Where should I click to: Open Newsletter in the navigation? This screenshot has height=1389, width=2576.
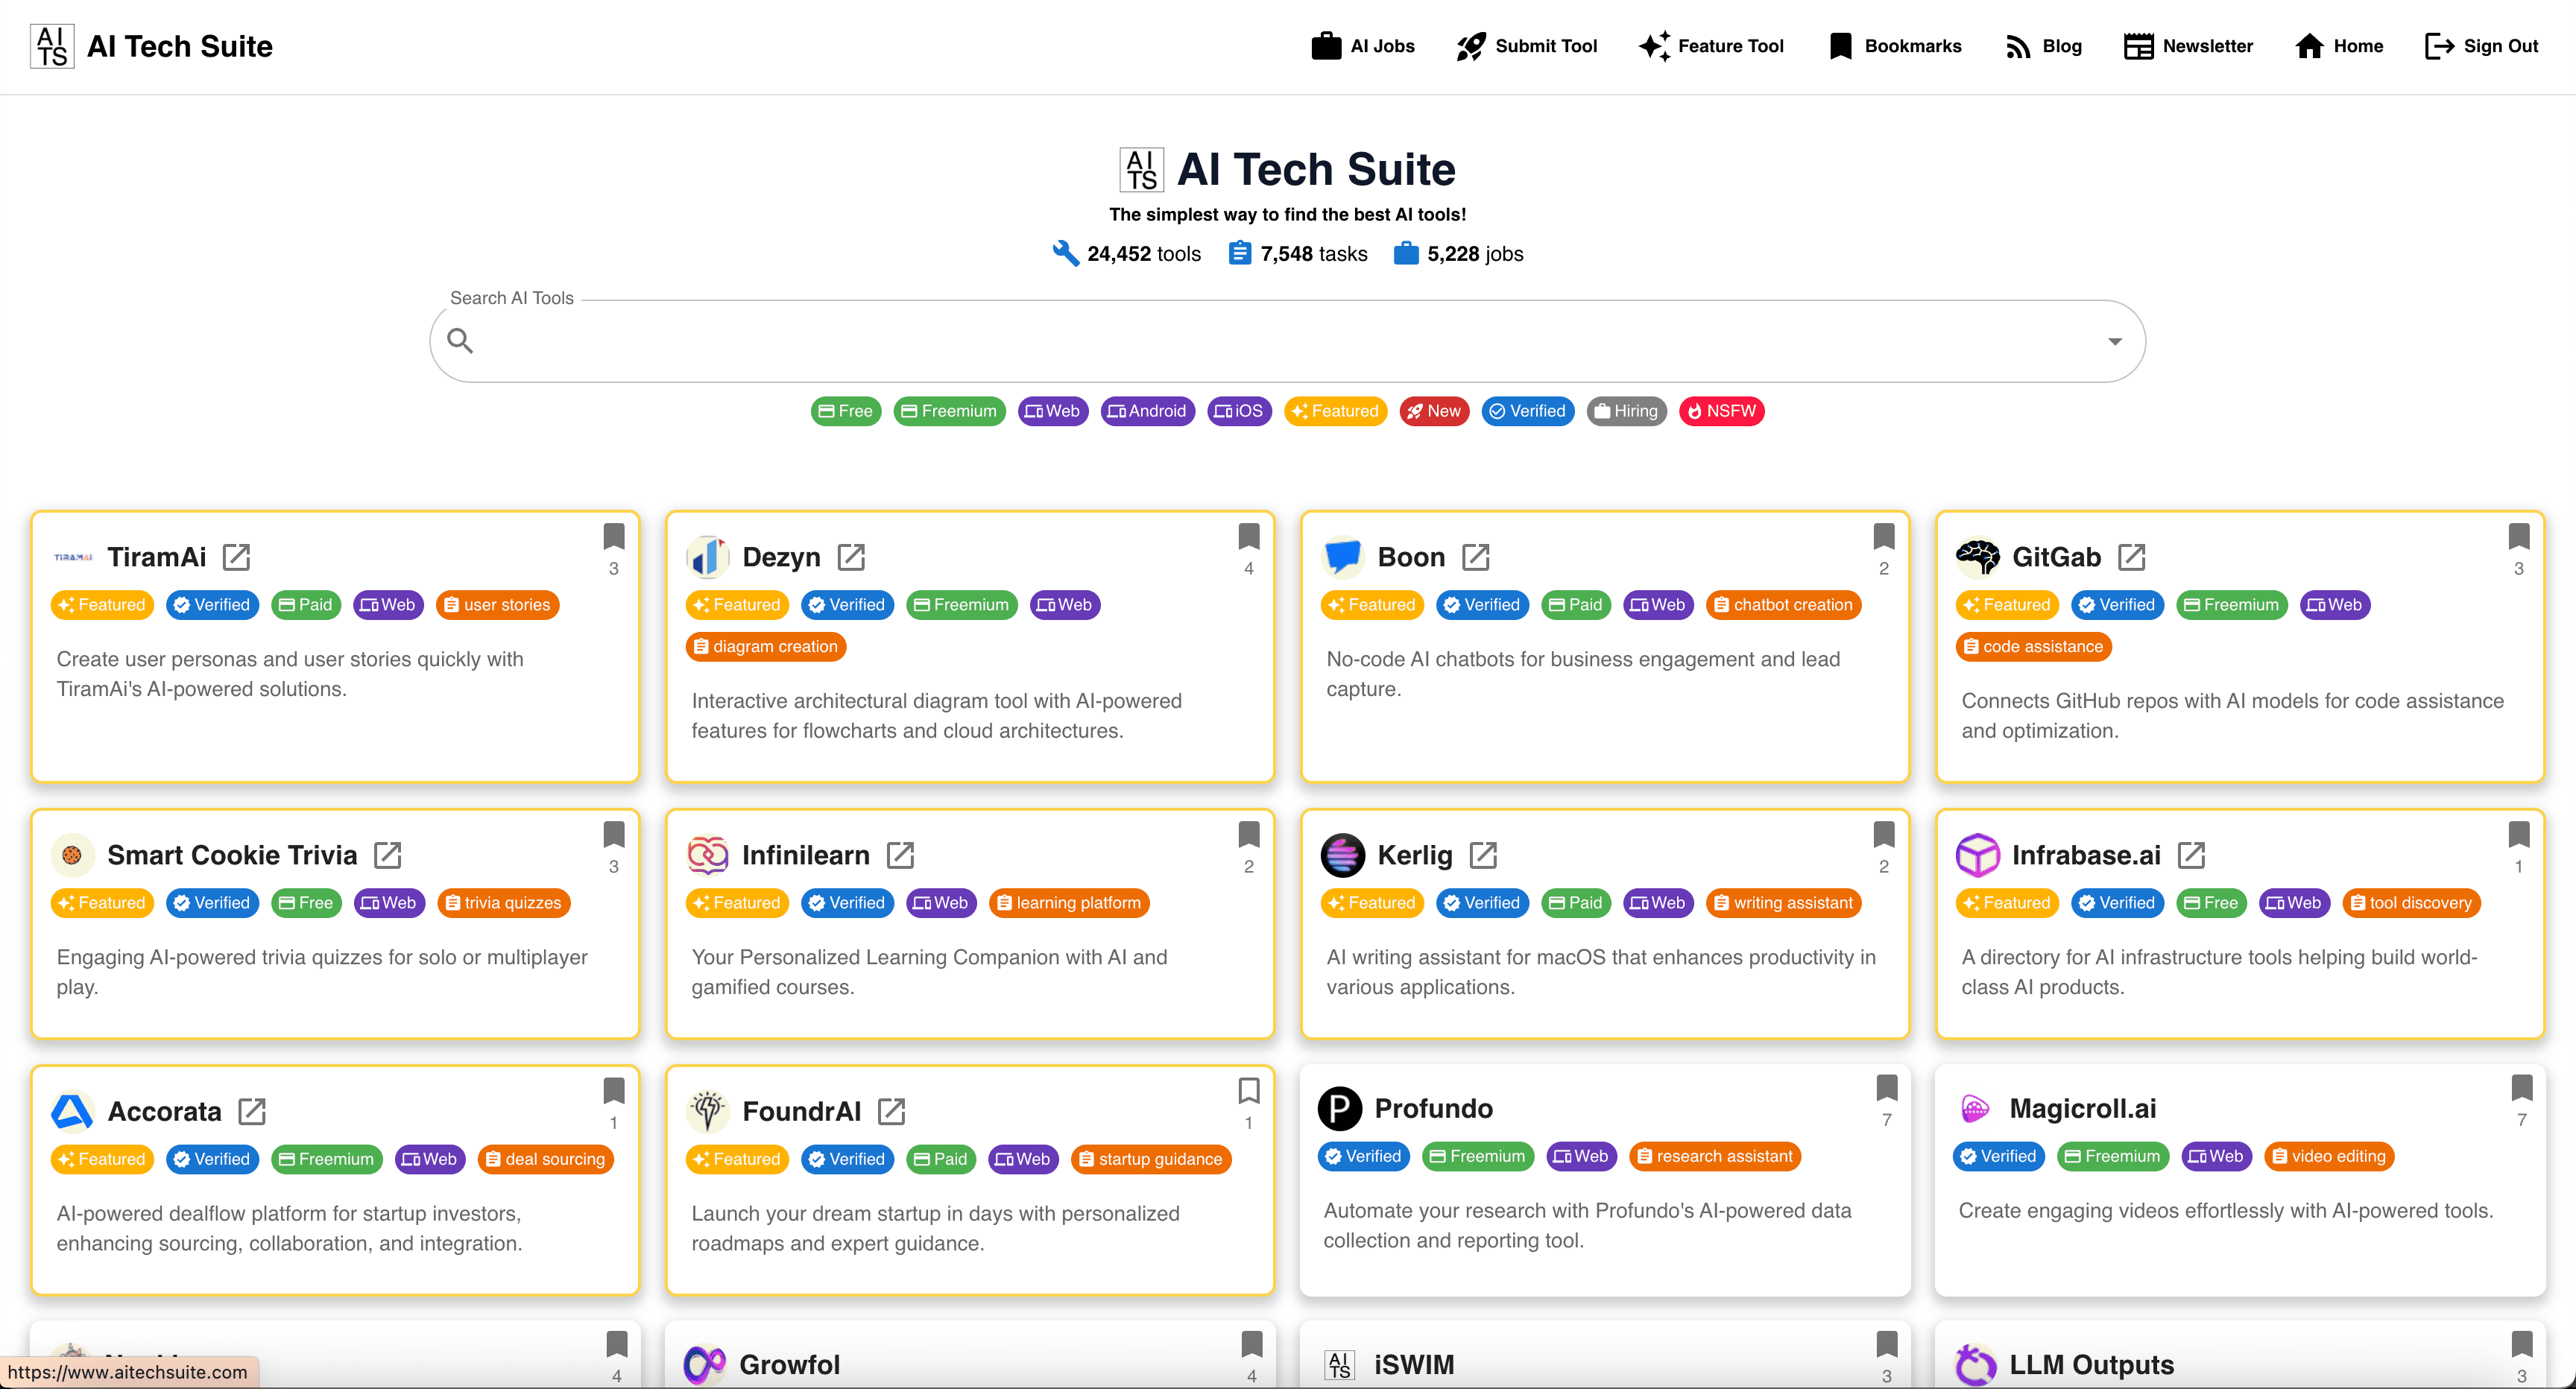tap(2188, 46)
